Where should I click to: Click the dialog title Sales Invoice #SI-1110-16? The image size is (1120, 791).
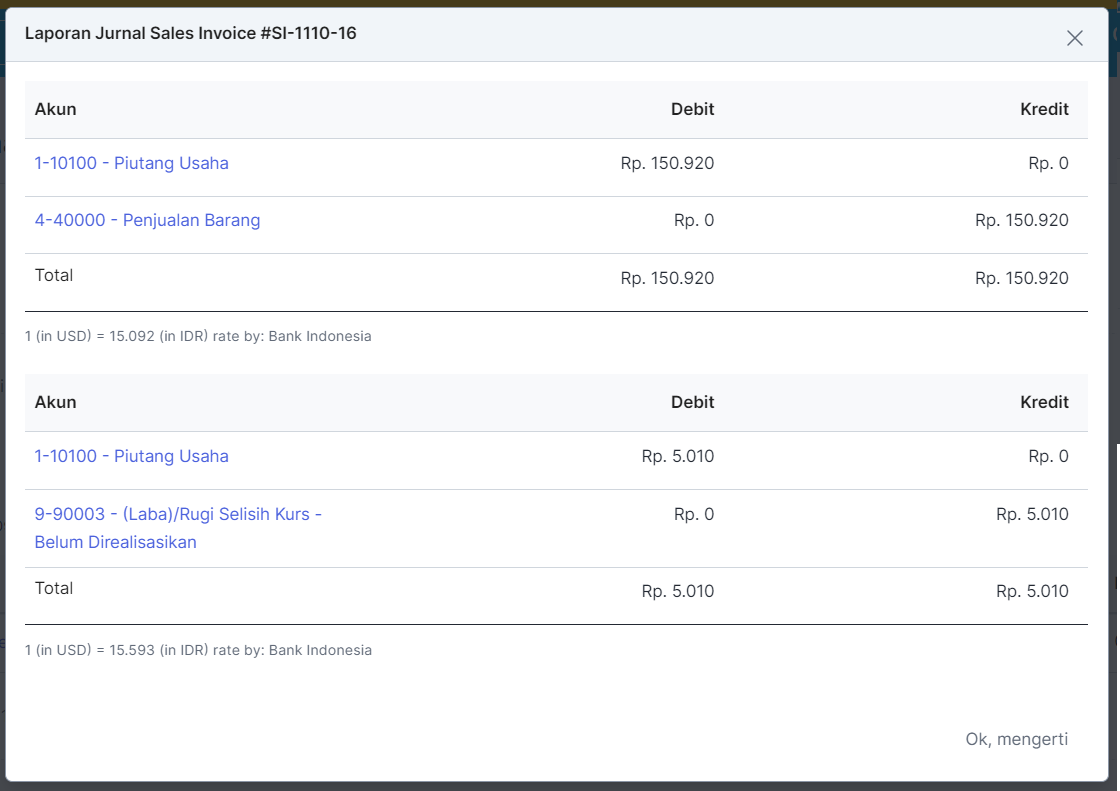click(x=190, y=33)
